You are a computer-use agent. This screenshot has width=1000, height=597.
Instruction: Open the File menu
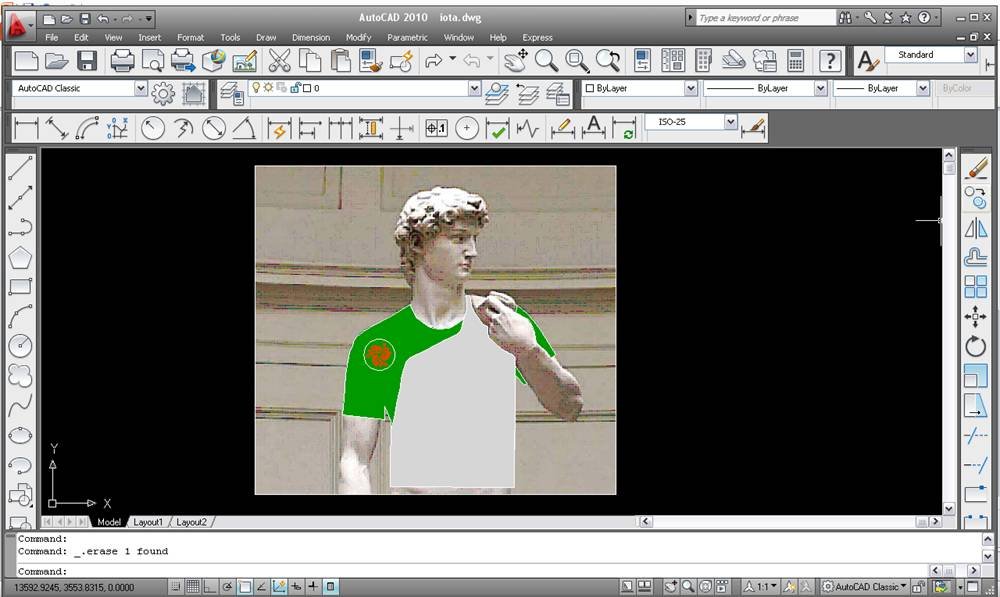[52, 38]
